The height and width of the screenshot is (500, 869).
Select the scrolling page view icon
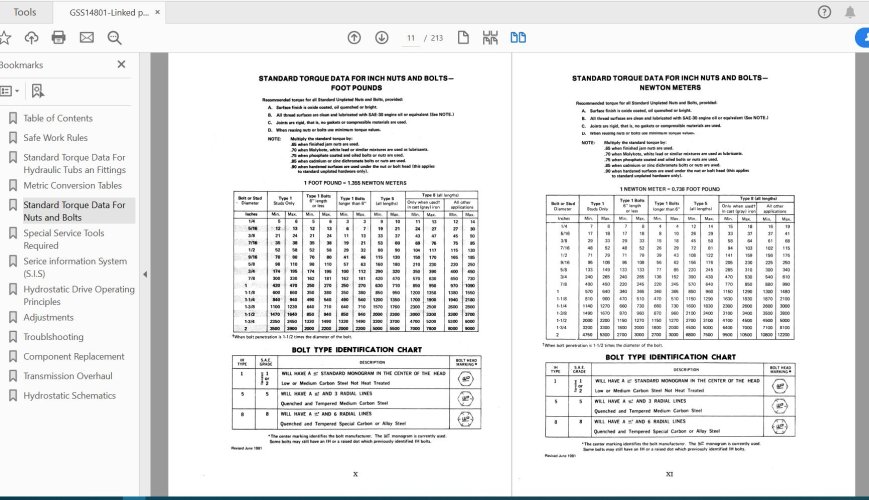coord(490,38)
